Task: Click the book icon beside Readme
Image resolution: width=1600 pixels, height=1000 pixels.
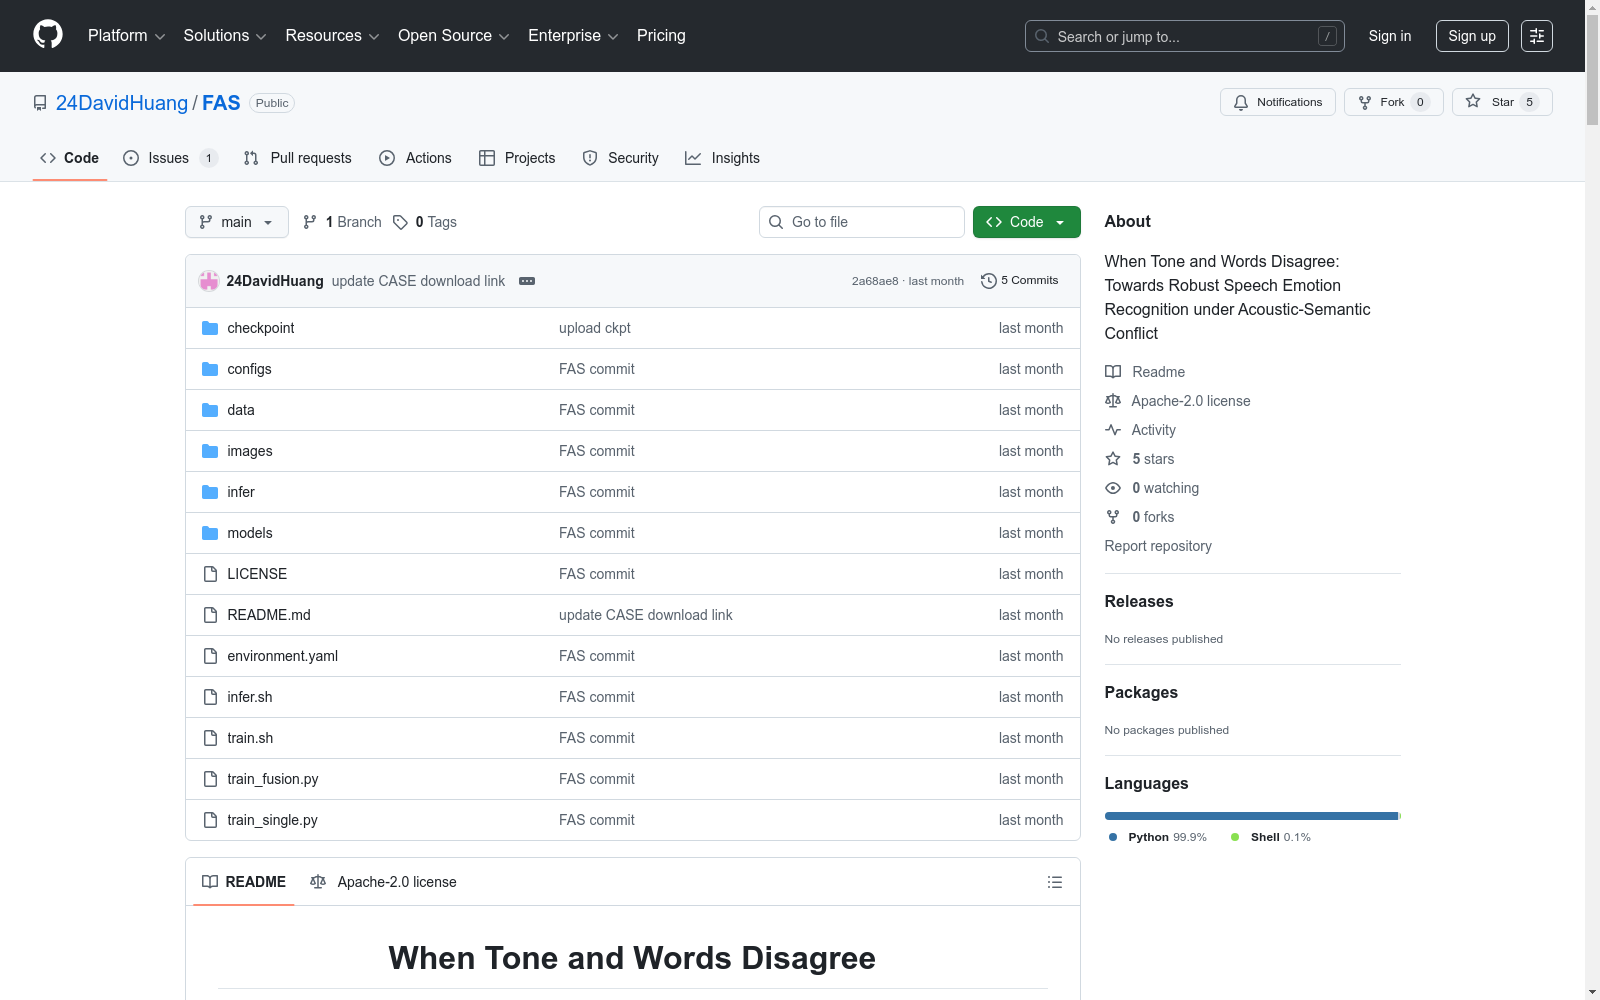Action: coord(1113,372)
